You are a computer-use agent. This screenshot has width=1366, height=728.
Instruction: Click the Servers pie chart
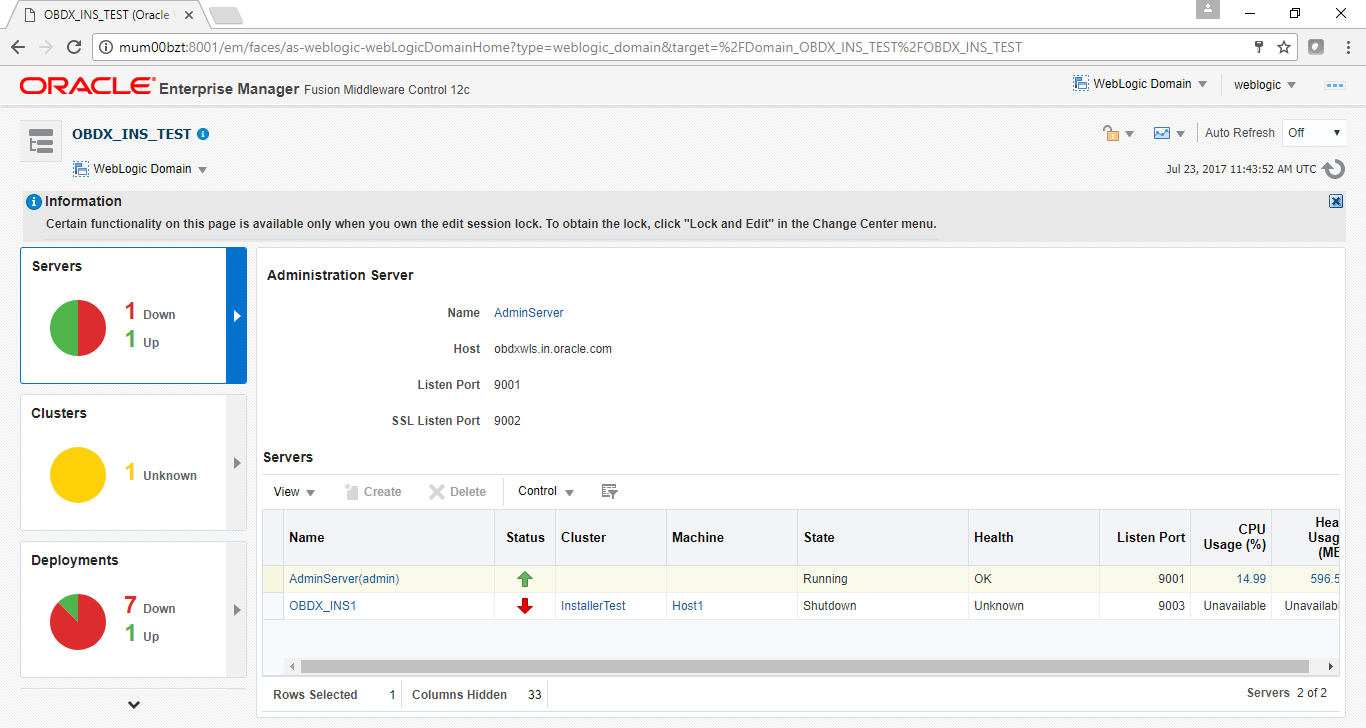[x=78, y=328]
